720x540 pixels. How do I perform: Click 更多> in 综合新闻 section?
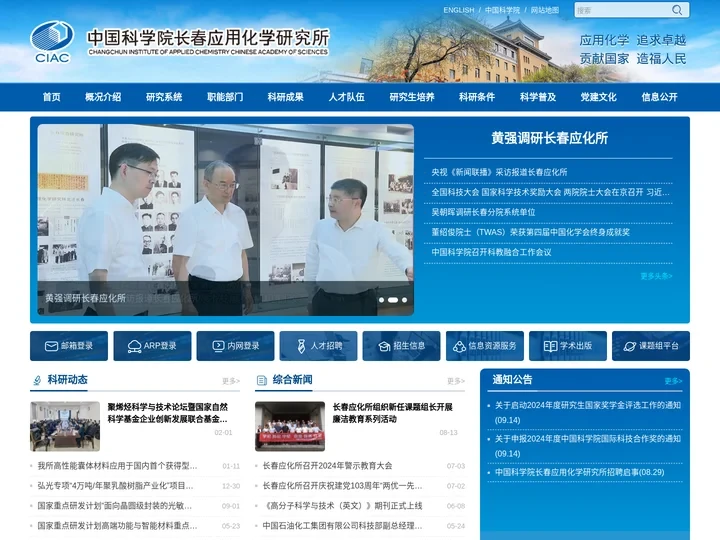tap(456, 381)
